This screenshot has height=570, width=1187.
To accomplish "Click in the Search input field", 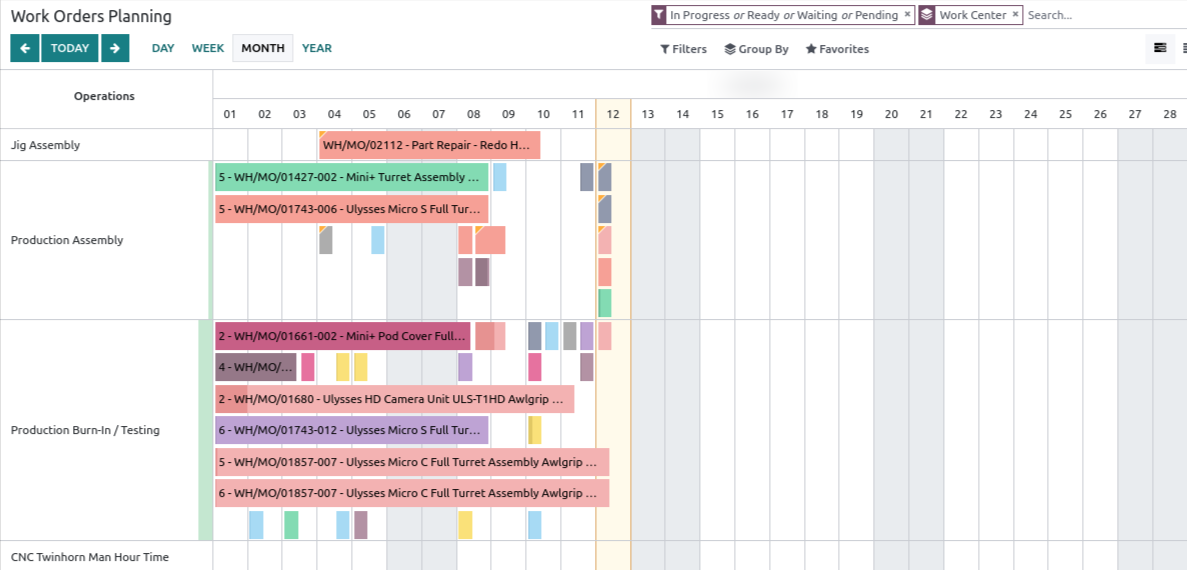I will pos(1100,15).
